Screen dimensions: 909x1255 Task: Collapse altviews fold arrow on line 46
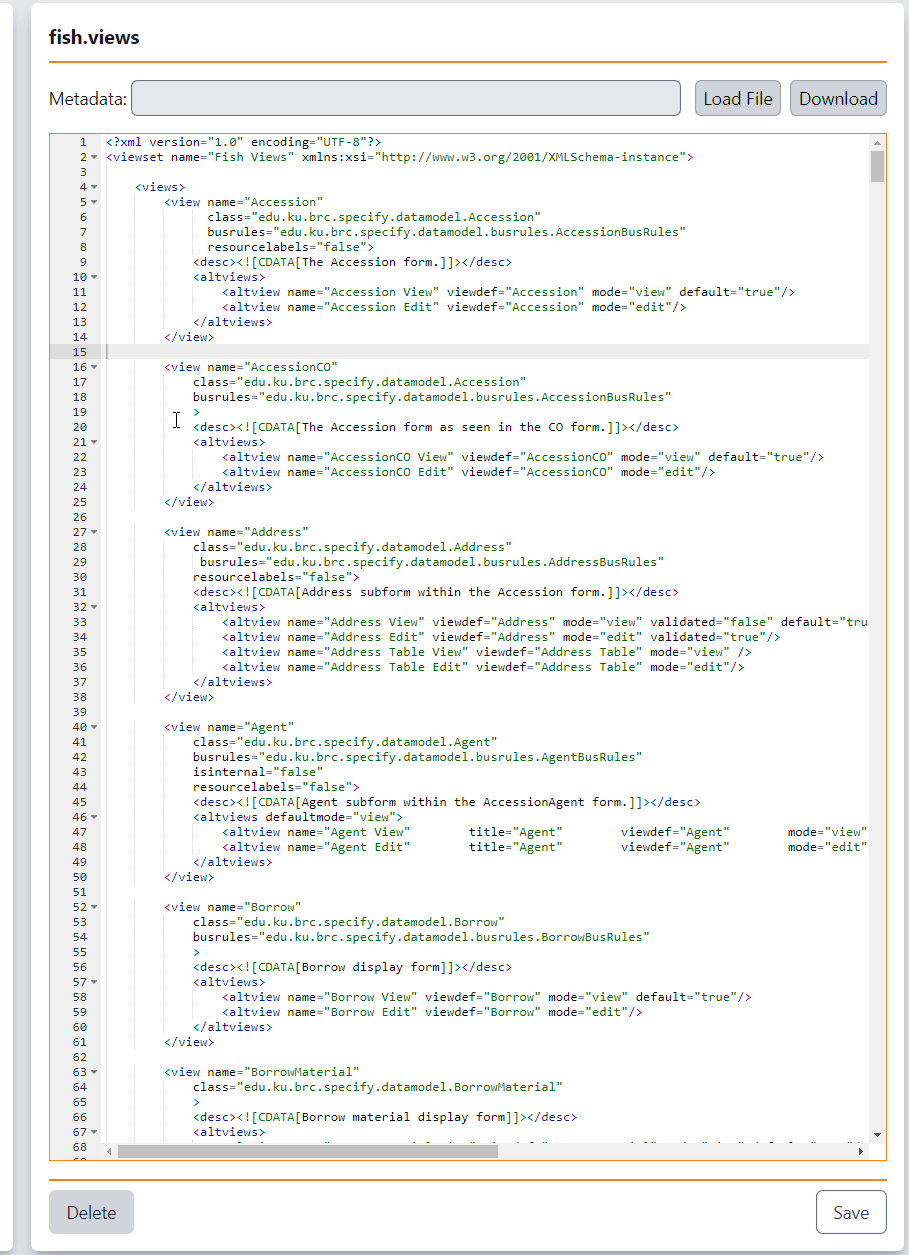[94, 817]
